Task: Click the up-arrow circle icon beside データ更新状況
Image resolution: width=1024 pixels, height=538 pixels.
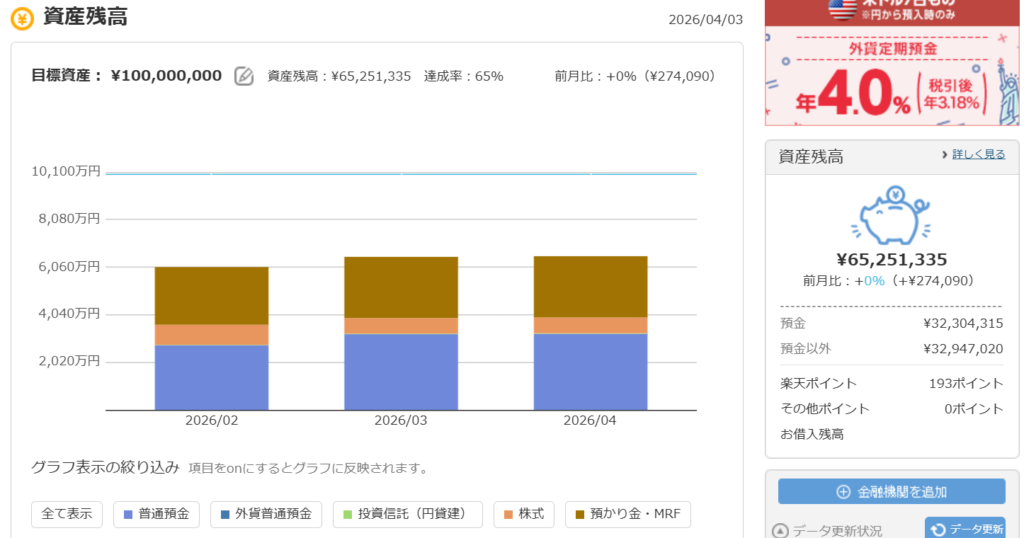Action: pyautogui.click(x=781, y=531)
